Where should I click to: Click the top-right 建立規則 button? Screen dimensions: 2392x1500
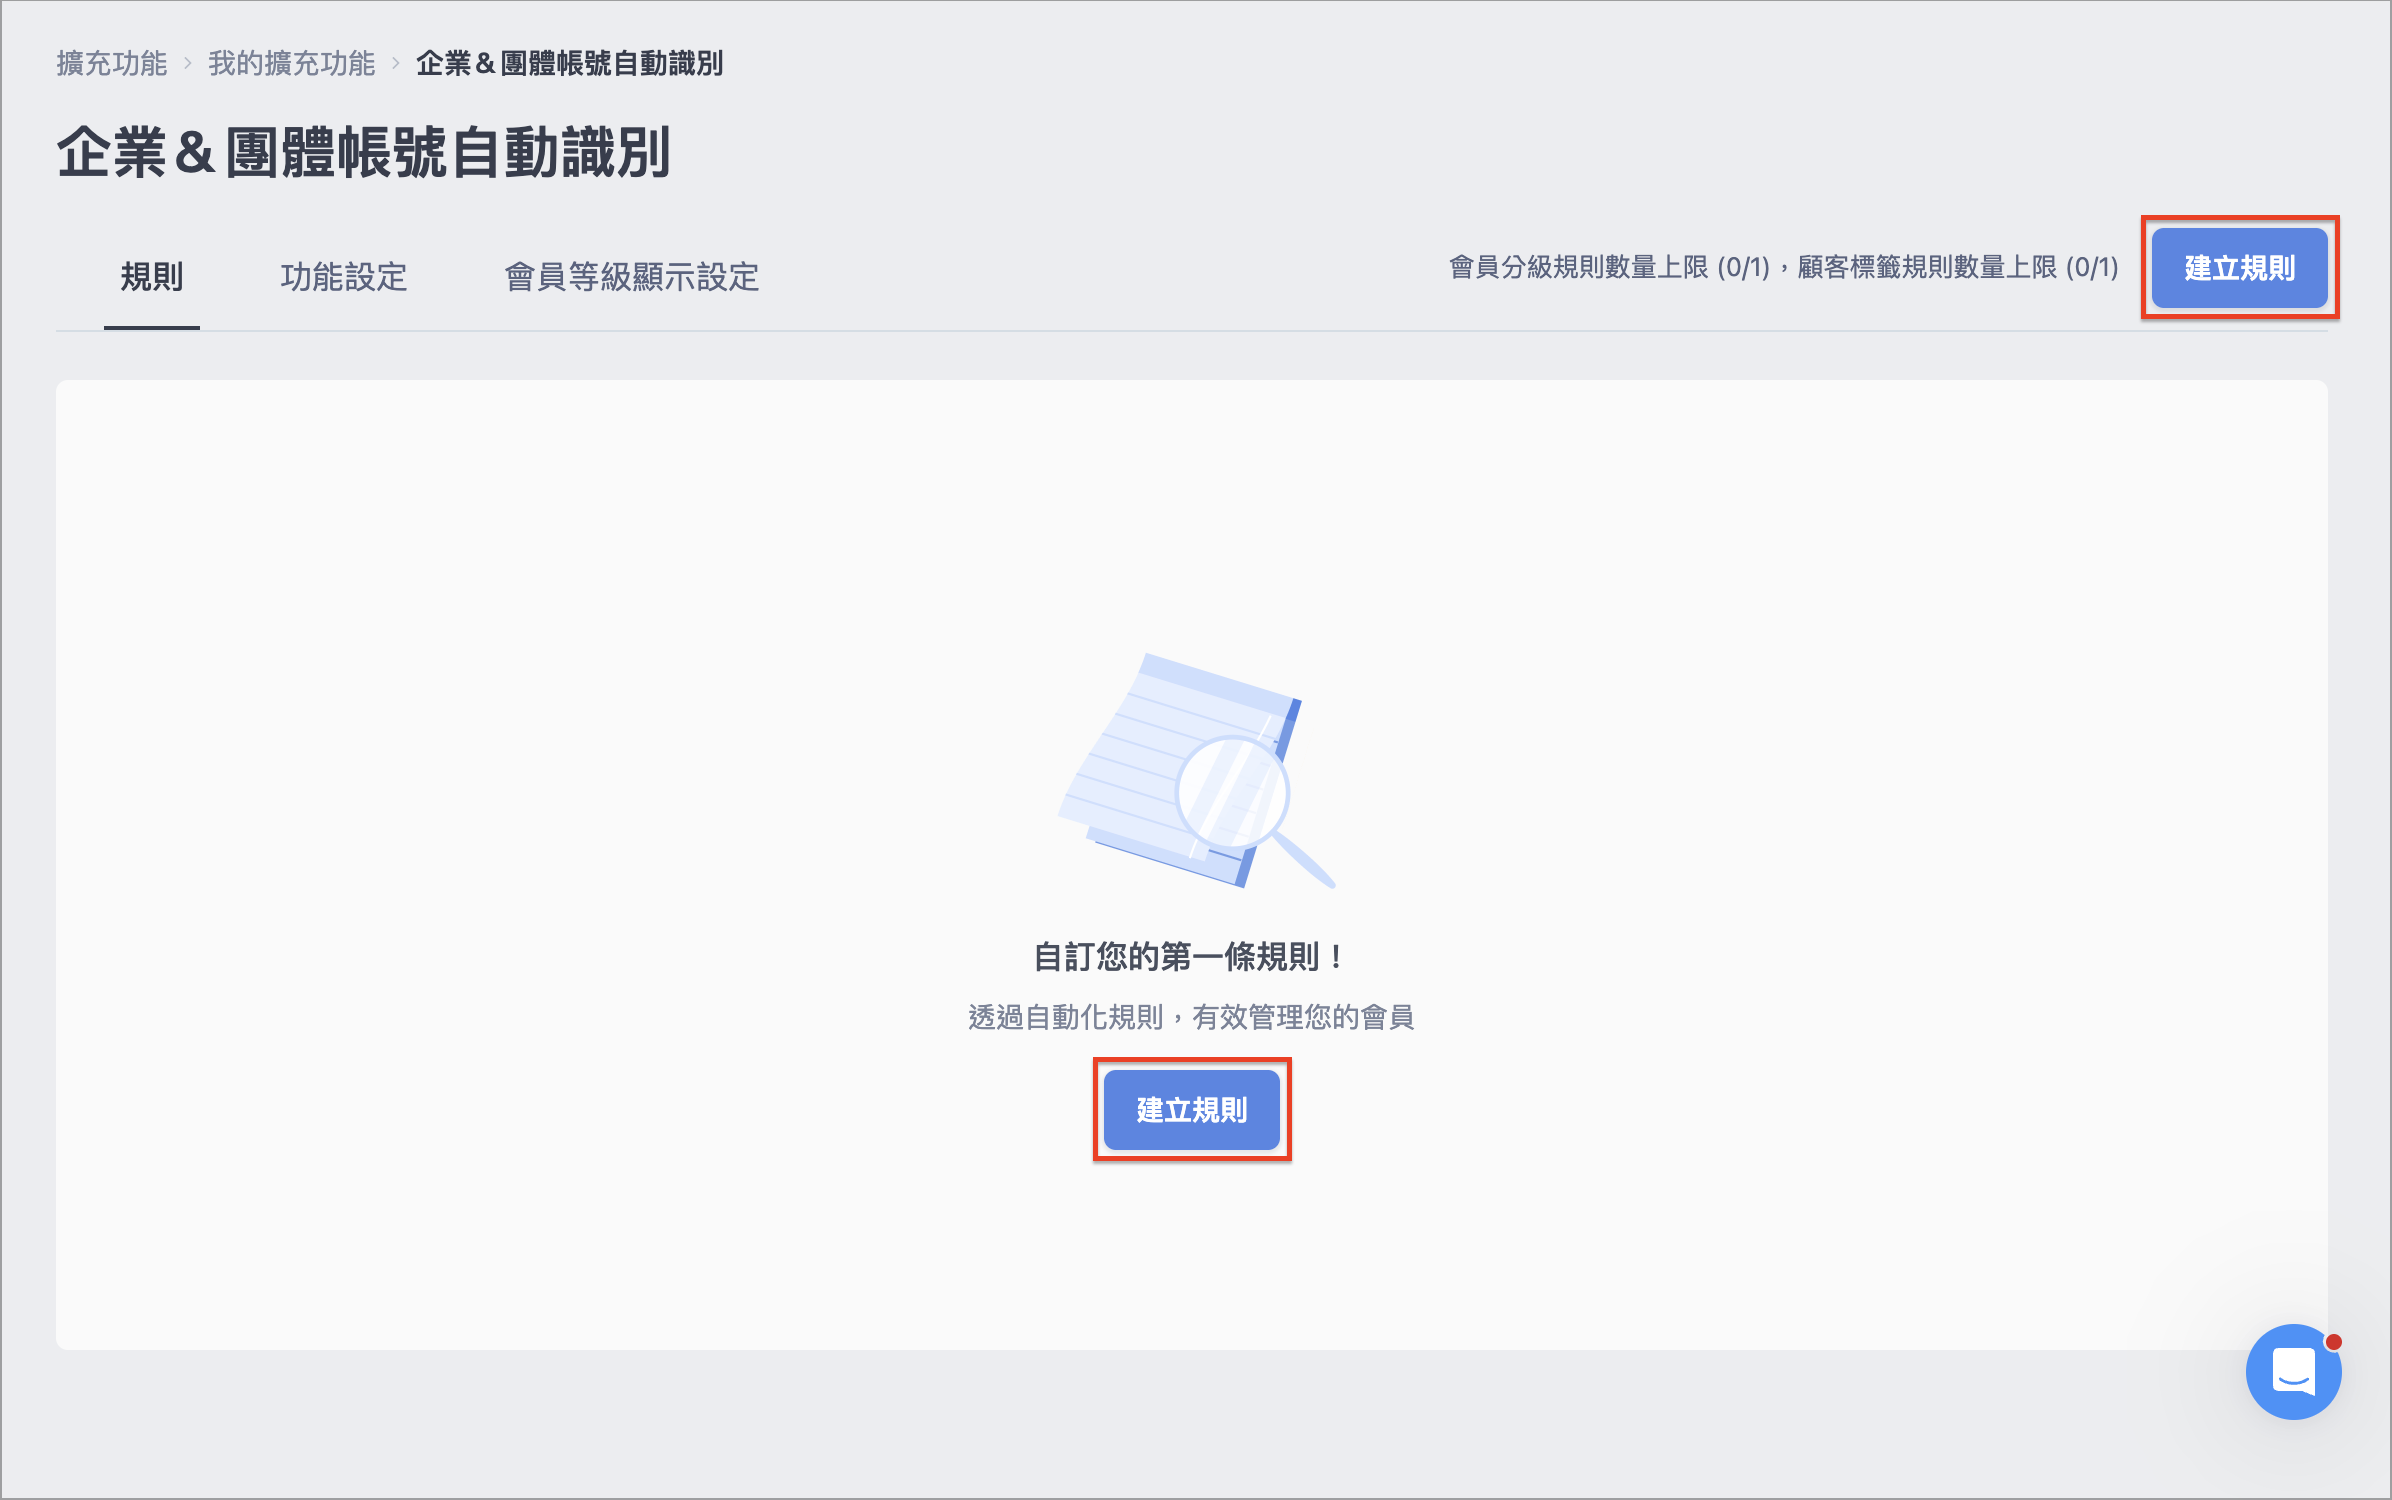(x=2239, y=268)
